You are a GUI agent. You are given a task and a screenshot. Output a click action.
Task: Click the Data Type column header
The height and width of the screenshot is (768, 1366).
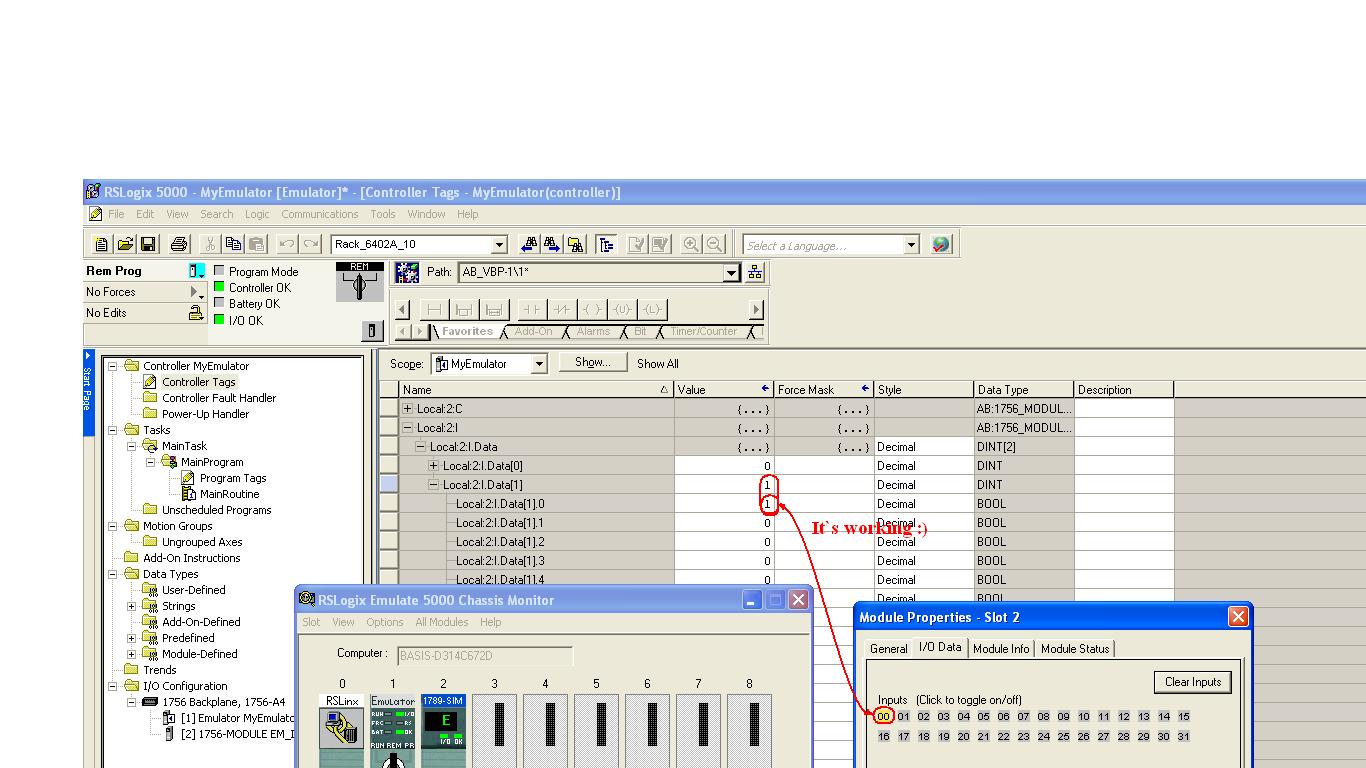pos(1024,390)
